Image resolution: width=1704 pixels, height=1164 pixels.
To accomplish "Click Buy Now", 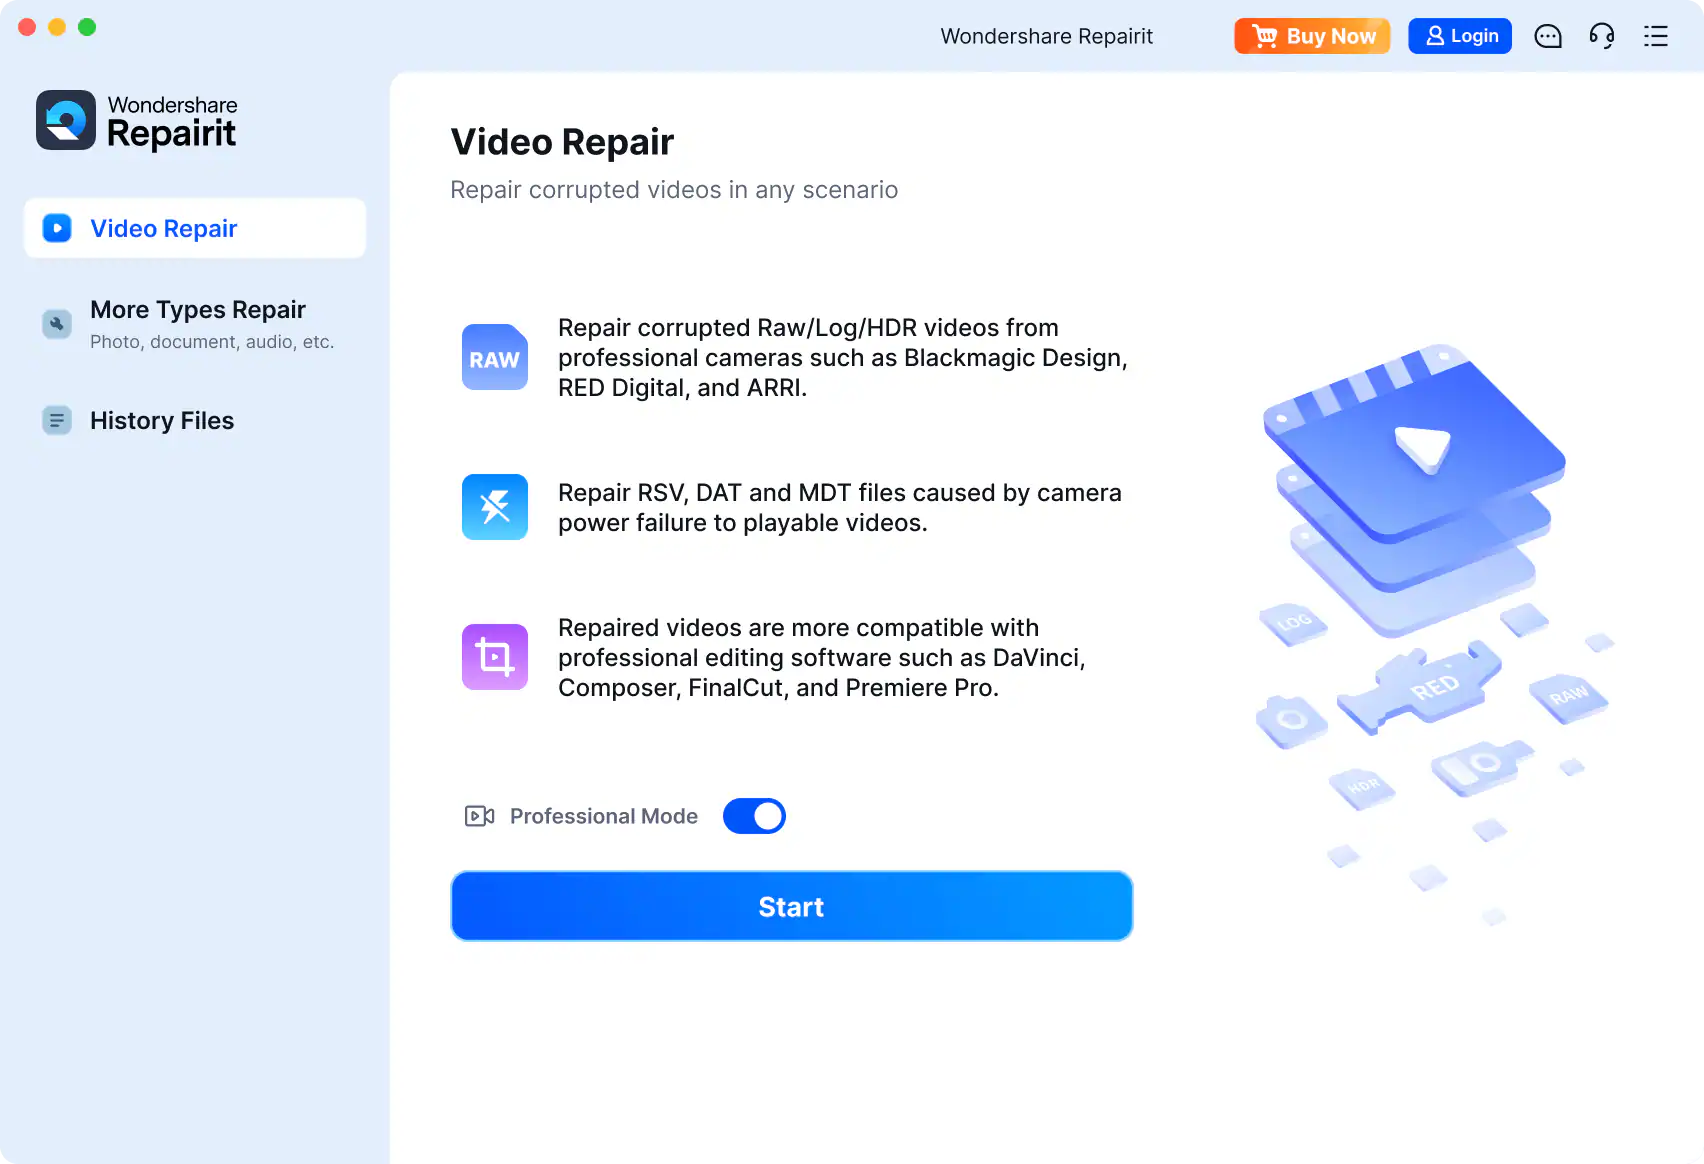I will 1312,36.
